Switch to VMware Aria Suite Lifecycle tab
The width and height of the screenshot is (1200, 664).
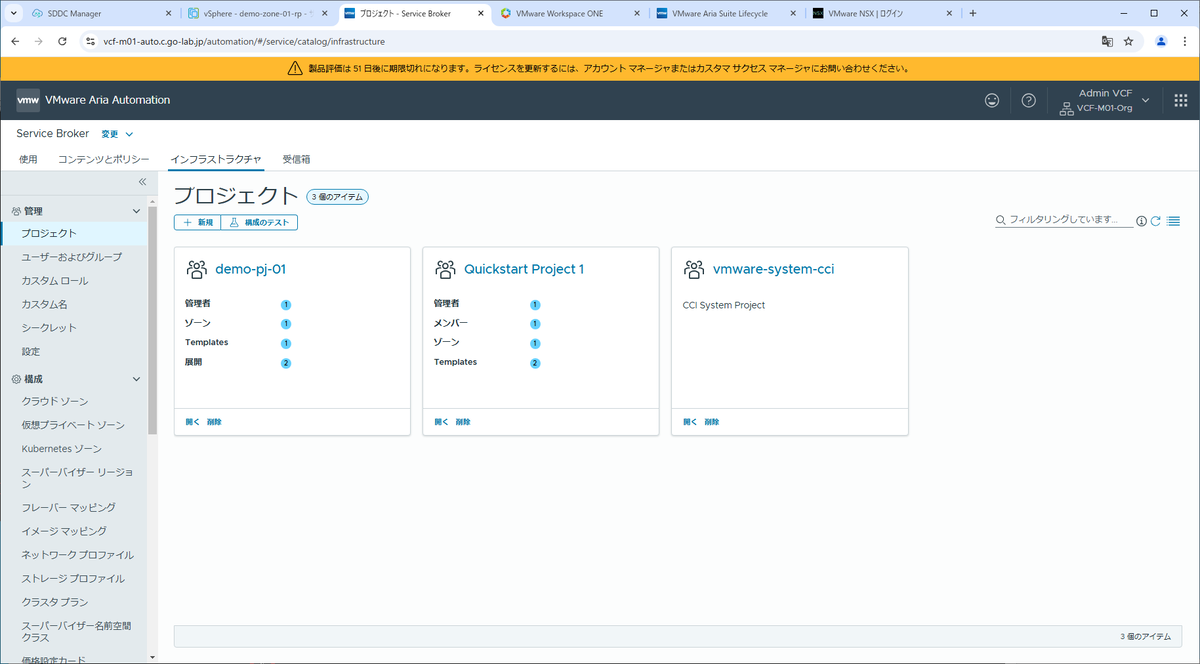[725, 14]
